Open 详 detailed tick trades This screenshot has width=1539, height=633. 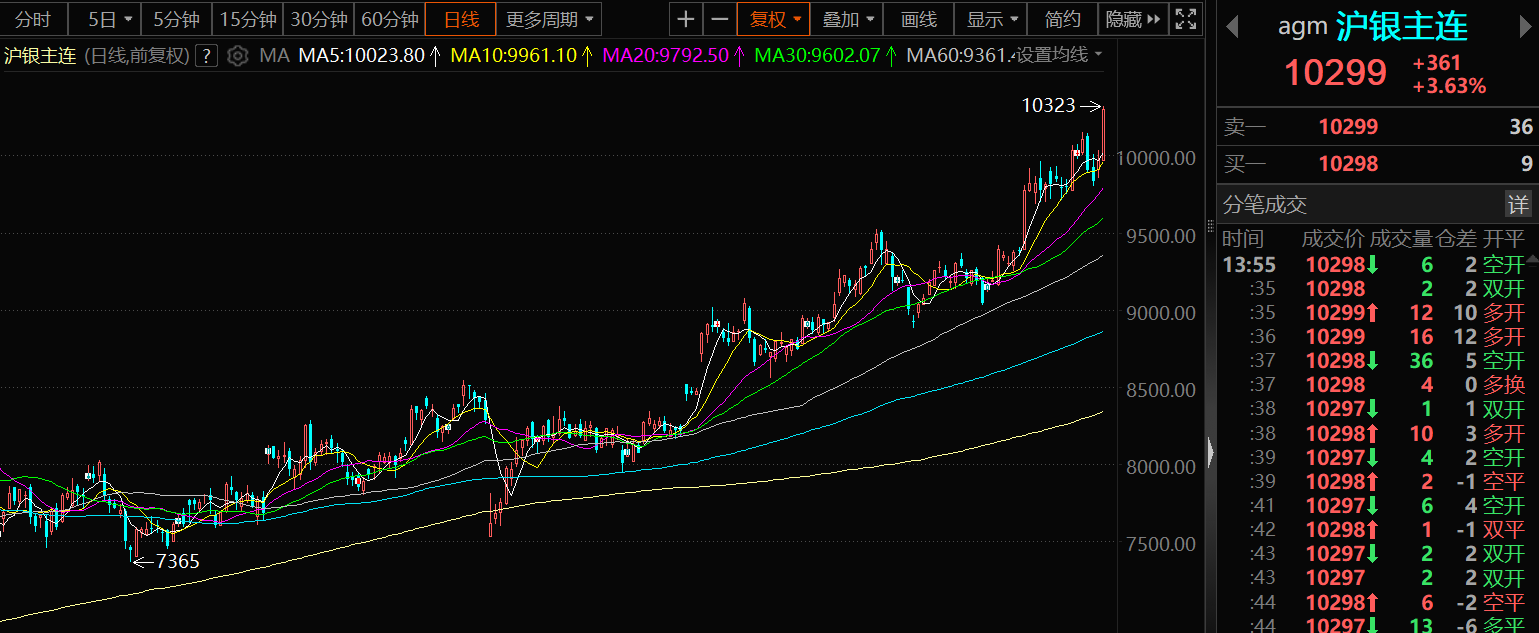tap(1518, 205)
